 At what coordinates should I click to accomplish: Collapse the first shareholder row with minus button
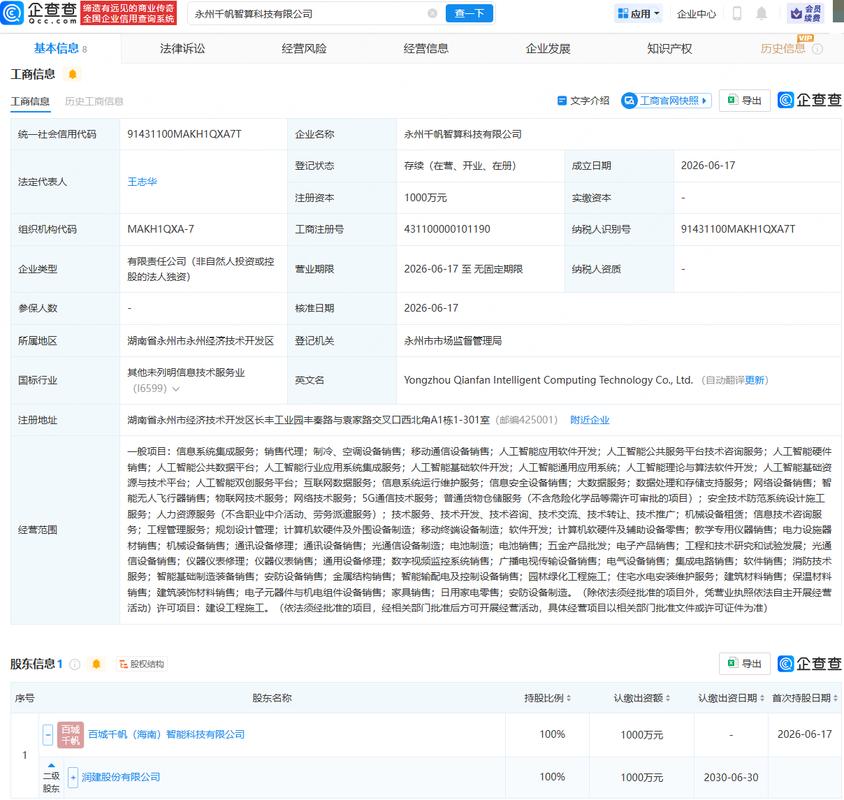pos(48,734)
